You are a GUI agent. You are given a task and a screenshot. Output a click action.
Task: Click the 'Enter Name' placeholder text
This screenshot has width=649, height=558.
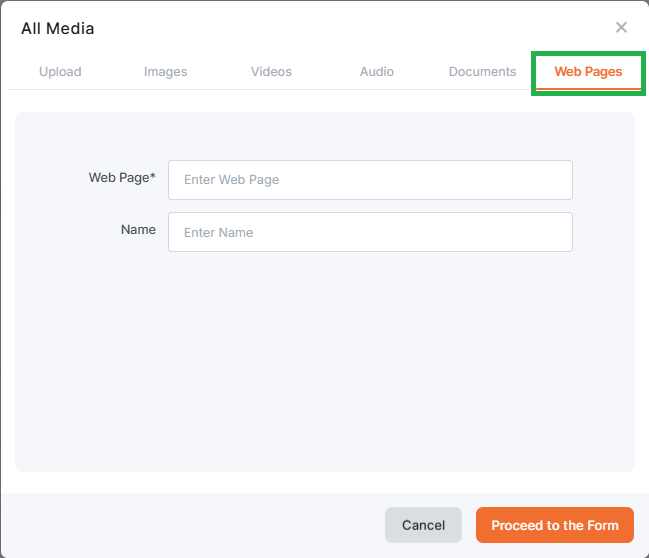218,233
